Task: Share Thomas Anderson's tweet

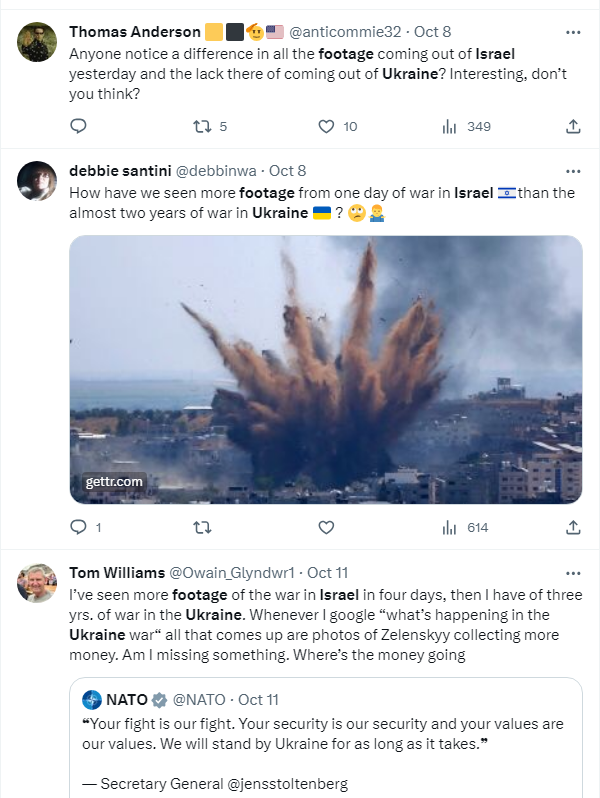Action: click(573, 126)
